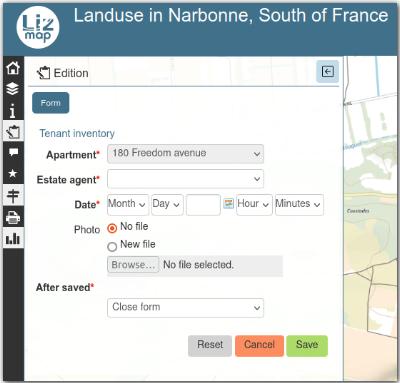
Task: Open the layers panel icon
Action: click(13, 89)
